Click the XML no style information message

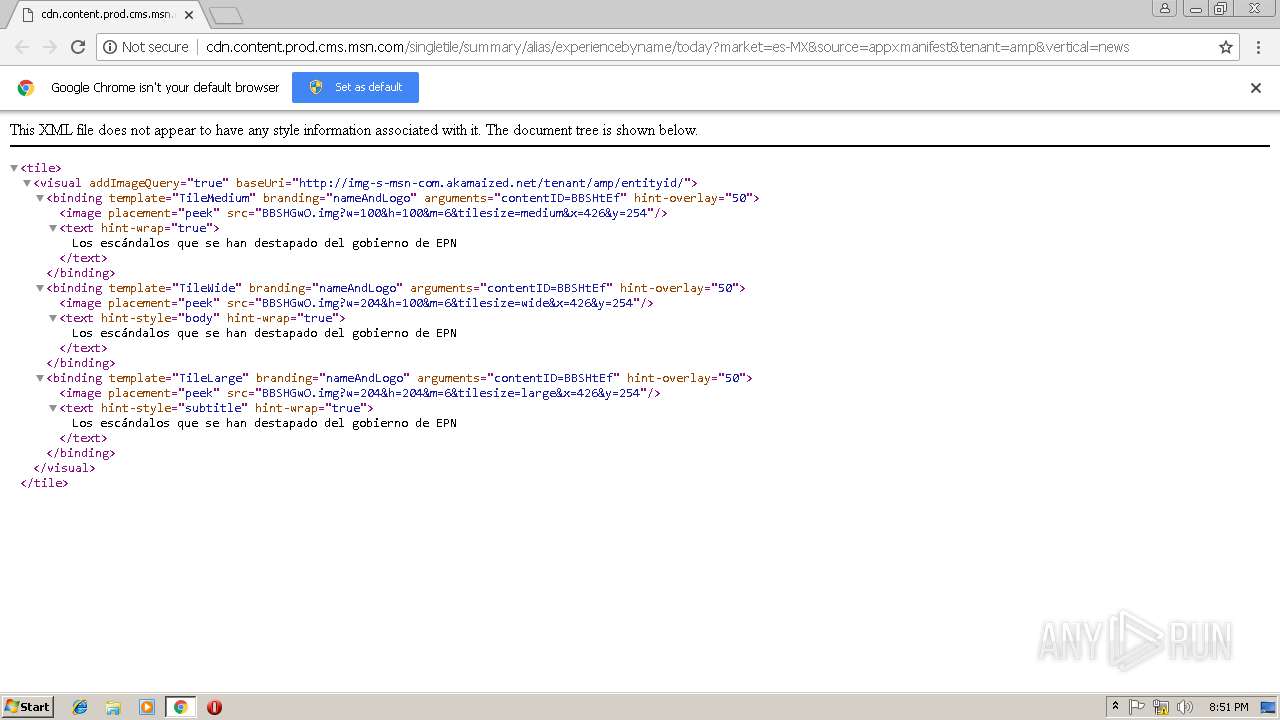pos(354,130)
